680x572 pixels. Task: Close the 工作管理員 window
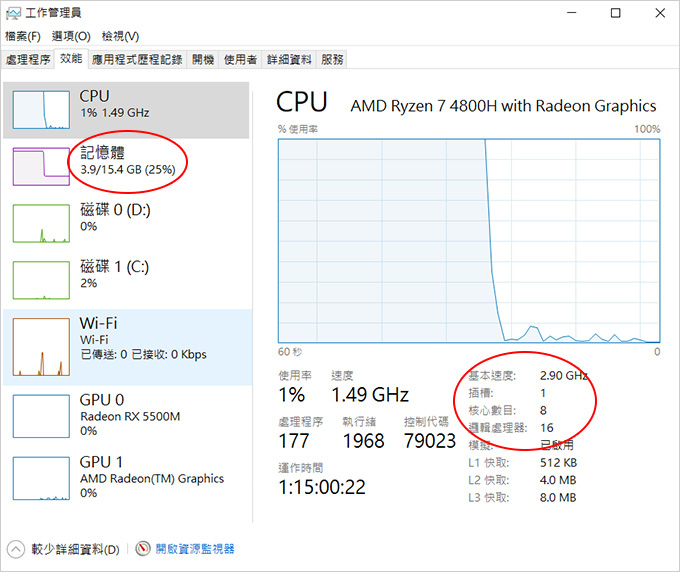coord(660,13)
